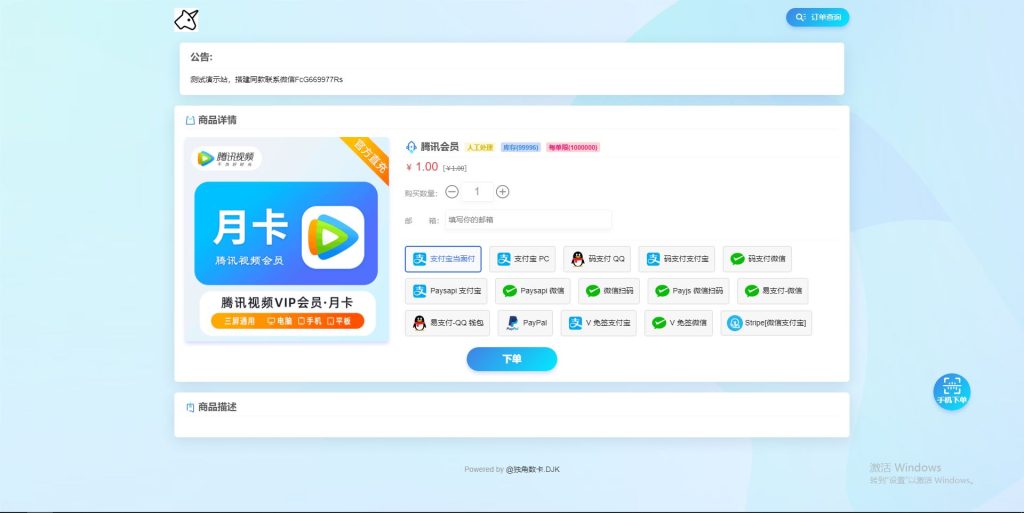Screen dimensions: 1024x513
Task: Click the 官方直充 corner ribbon
Action: [x=370, y=157]
